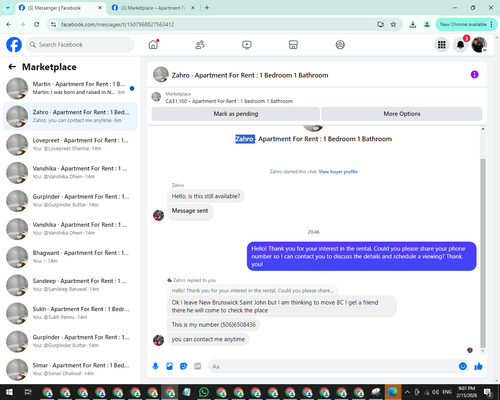Screen dimensions: 500x400
Task: Record a voice clip with microphone icon
Action: (x=156, y=366)
